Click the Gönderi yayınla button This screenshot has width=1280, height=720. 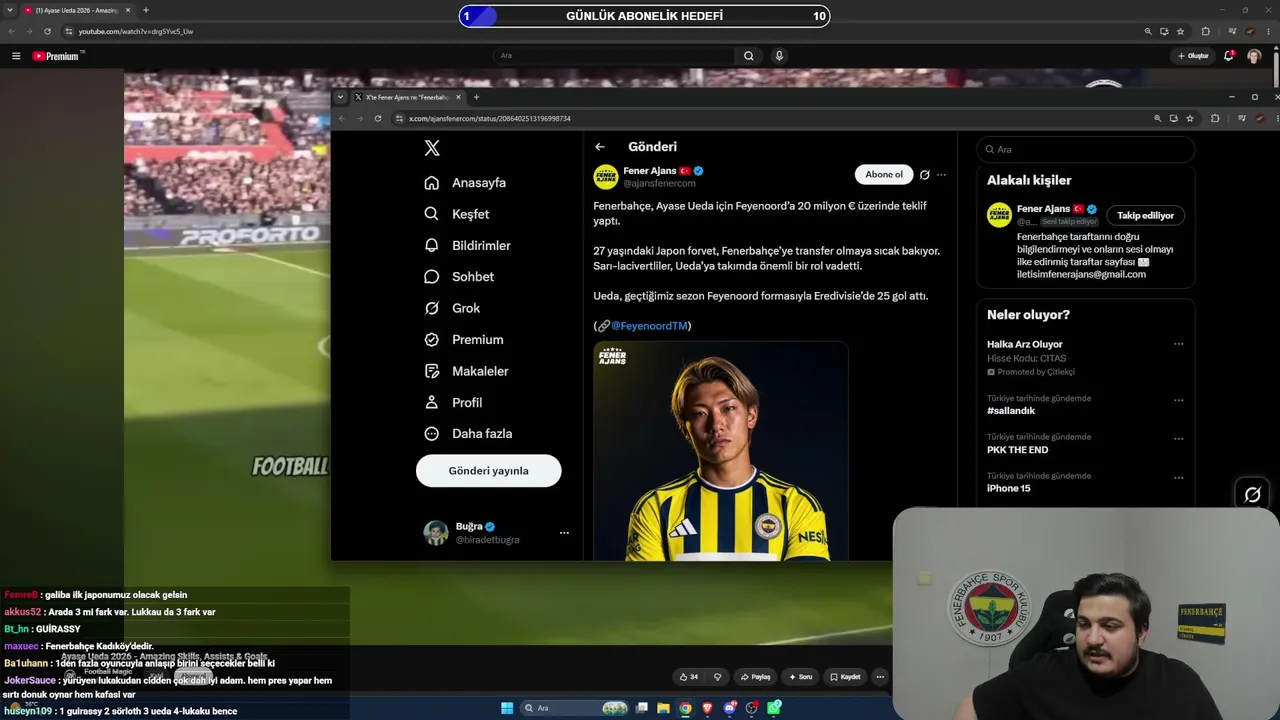pos(489,471)
